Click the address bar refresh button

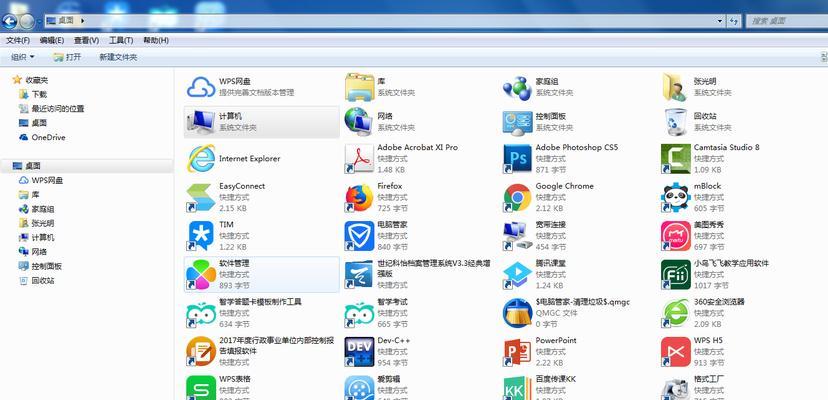coord(734,21)
